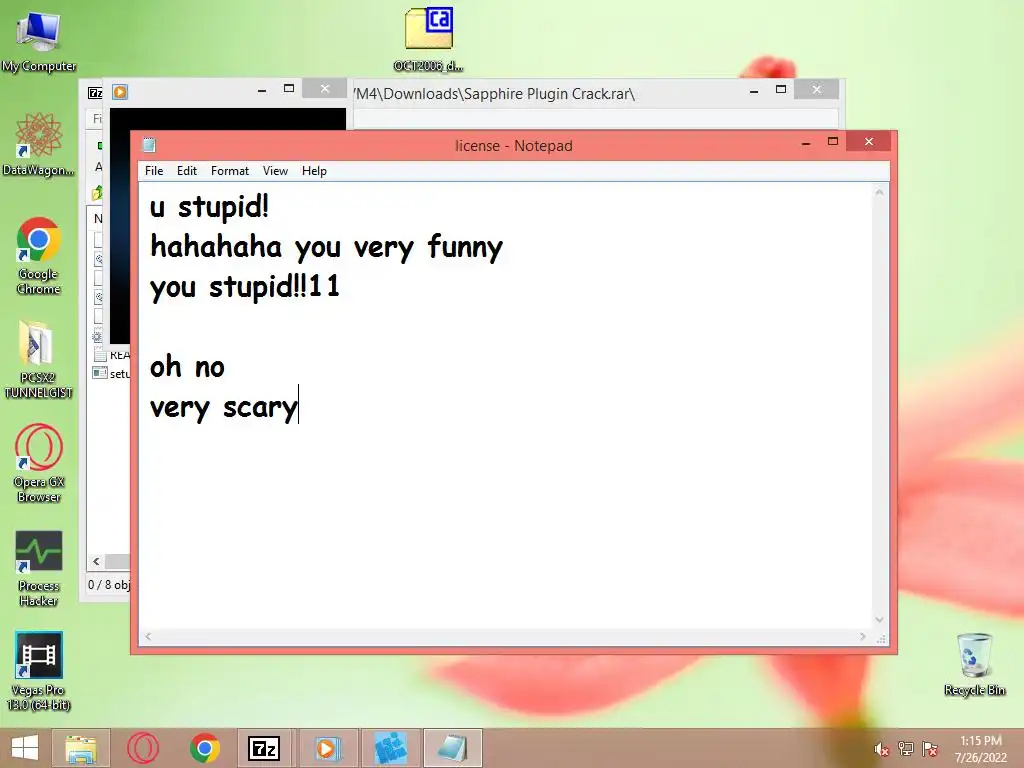Viewport: 1024px width, 768px height.
Task: Open the Windows Start button
Action: [25, 748]
